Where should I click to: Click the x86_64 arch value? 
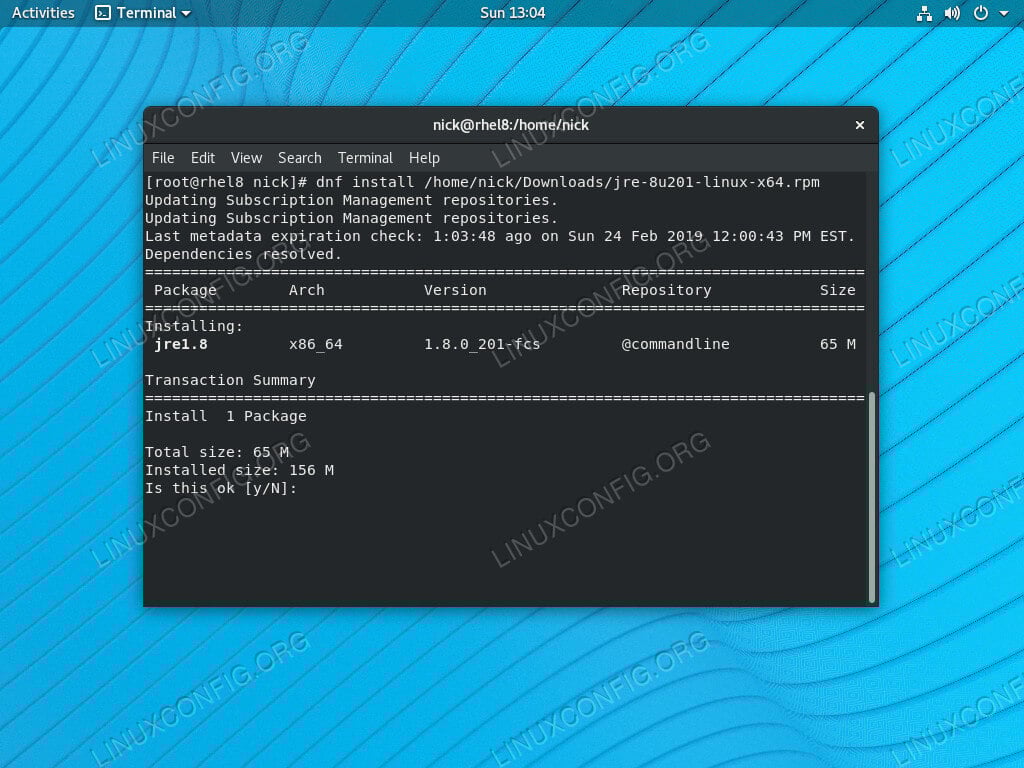[315, 344]
